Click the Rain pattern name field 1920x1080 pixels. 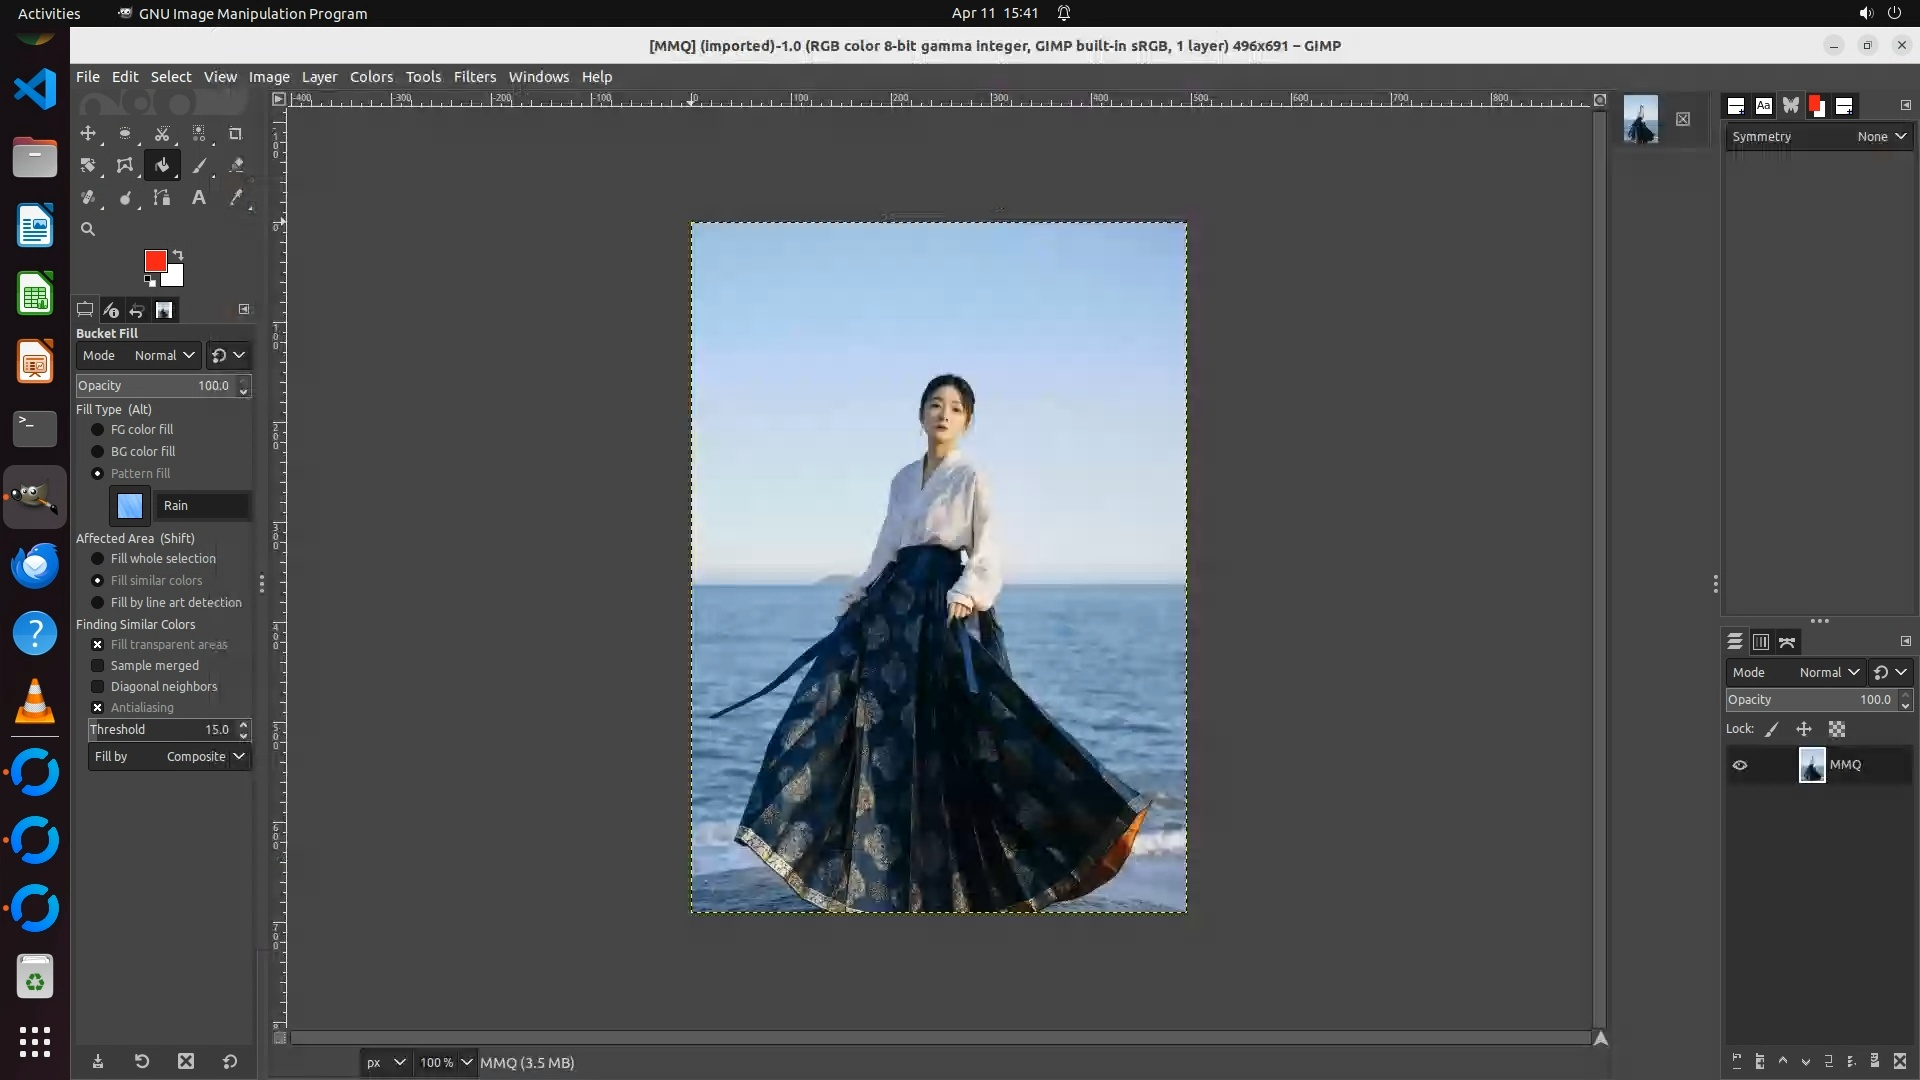point(203,506)
